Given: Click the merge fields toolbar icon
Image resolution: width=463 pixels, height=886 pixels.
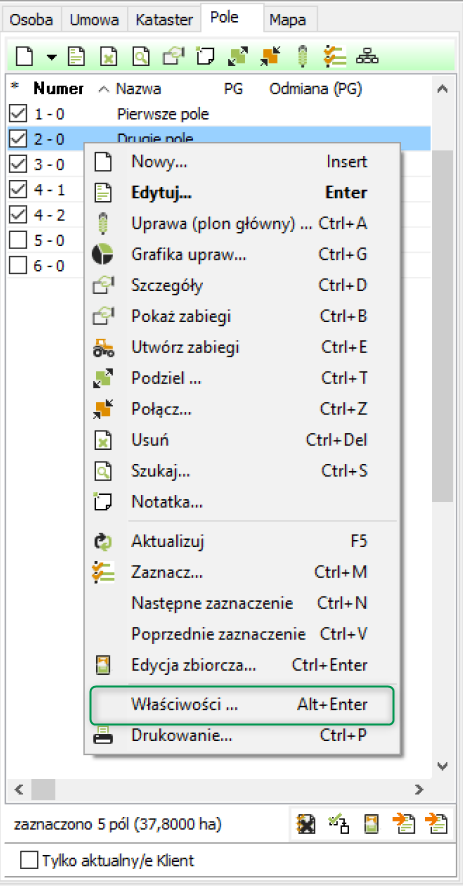Looking at the screenshot, I should pos(270,57).
